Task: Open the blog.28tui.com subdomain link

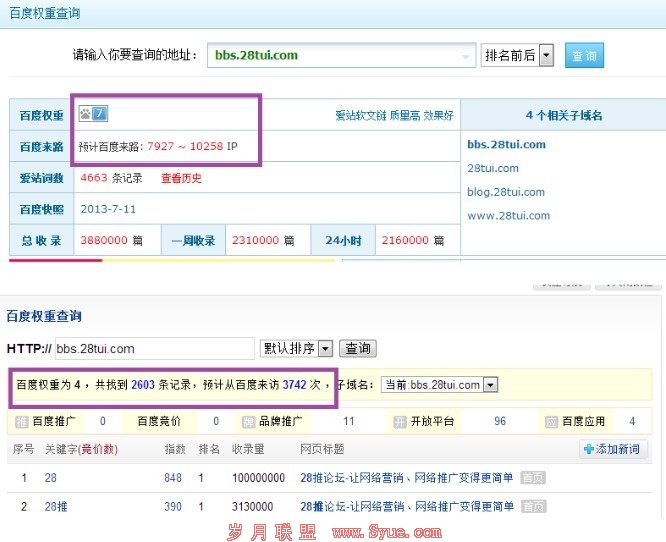Action: coord(506,192)
